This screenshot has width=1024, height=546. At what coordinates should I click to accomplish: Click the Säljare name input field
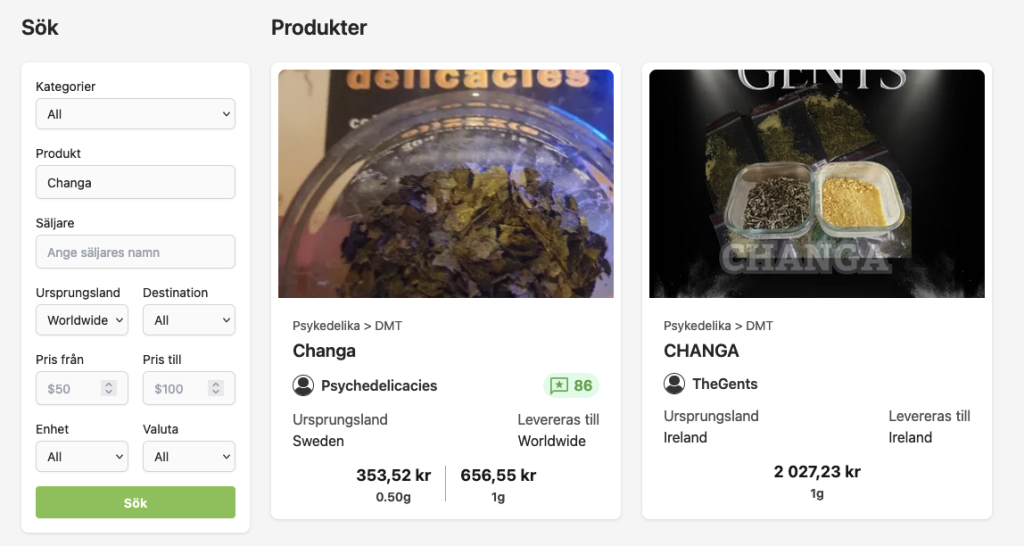coord(135,252)
